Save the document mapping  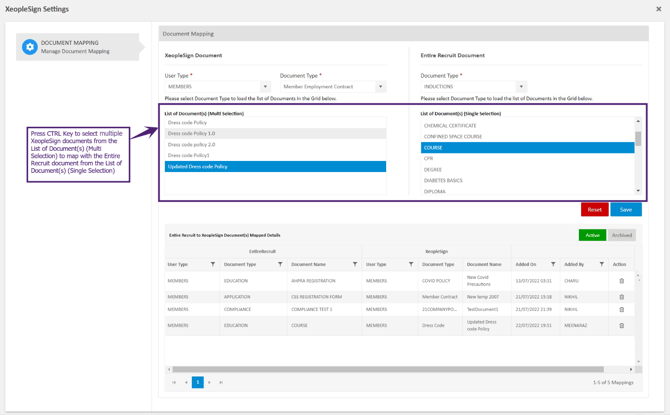(x=626, y=209)
